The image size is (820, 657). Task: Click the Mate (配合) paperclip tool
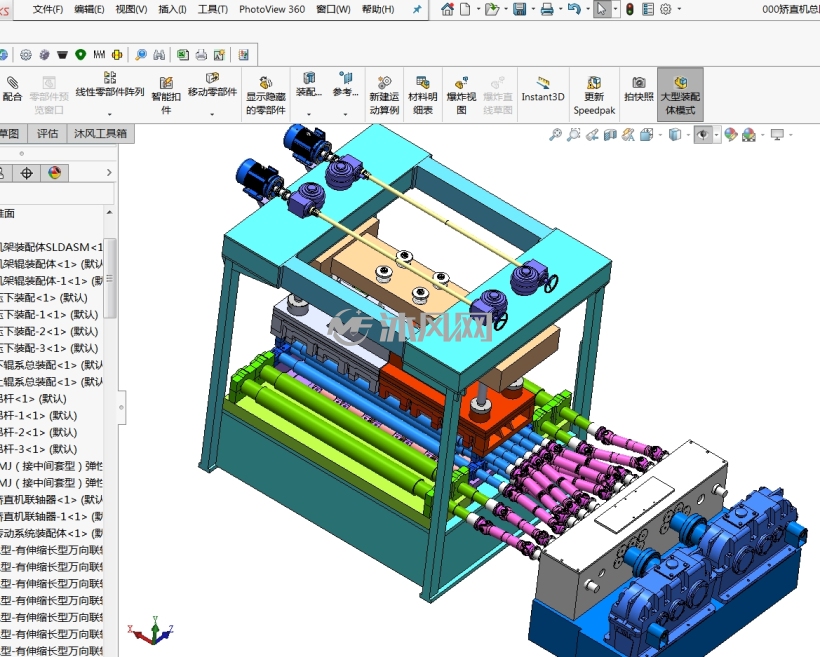(12, 89)
